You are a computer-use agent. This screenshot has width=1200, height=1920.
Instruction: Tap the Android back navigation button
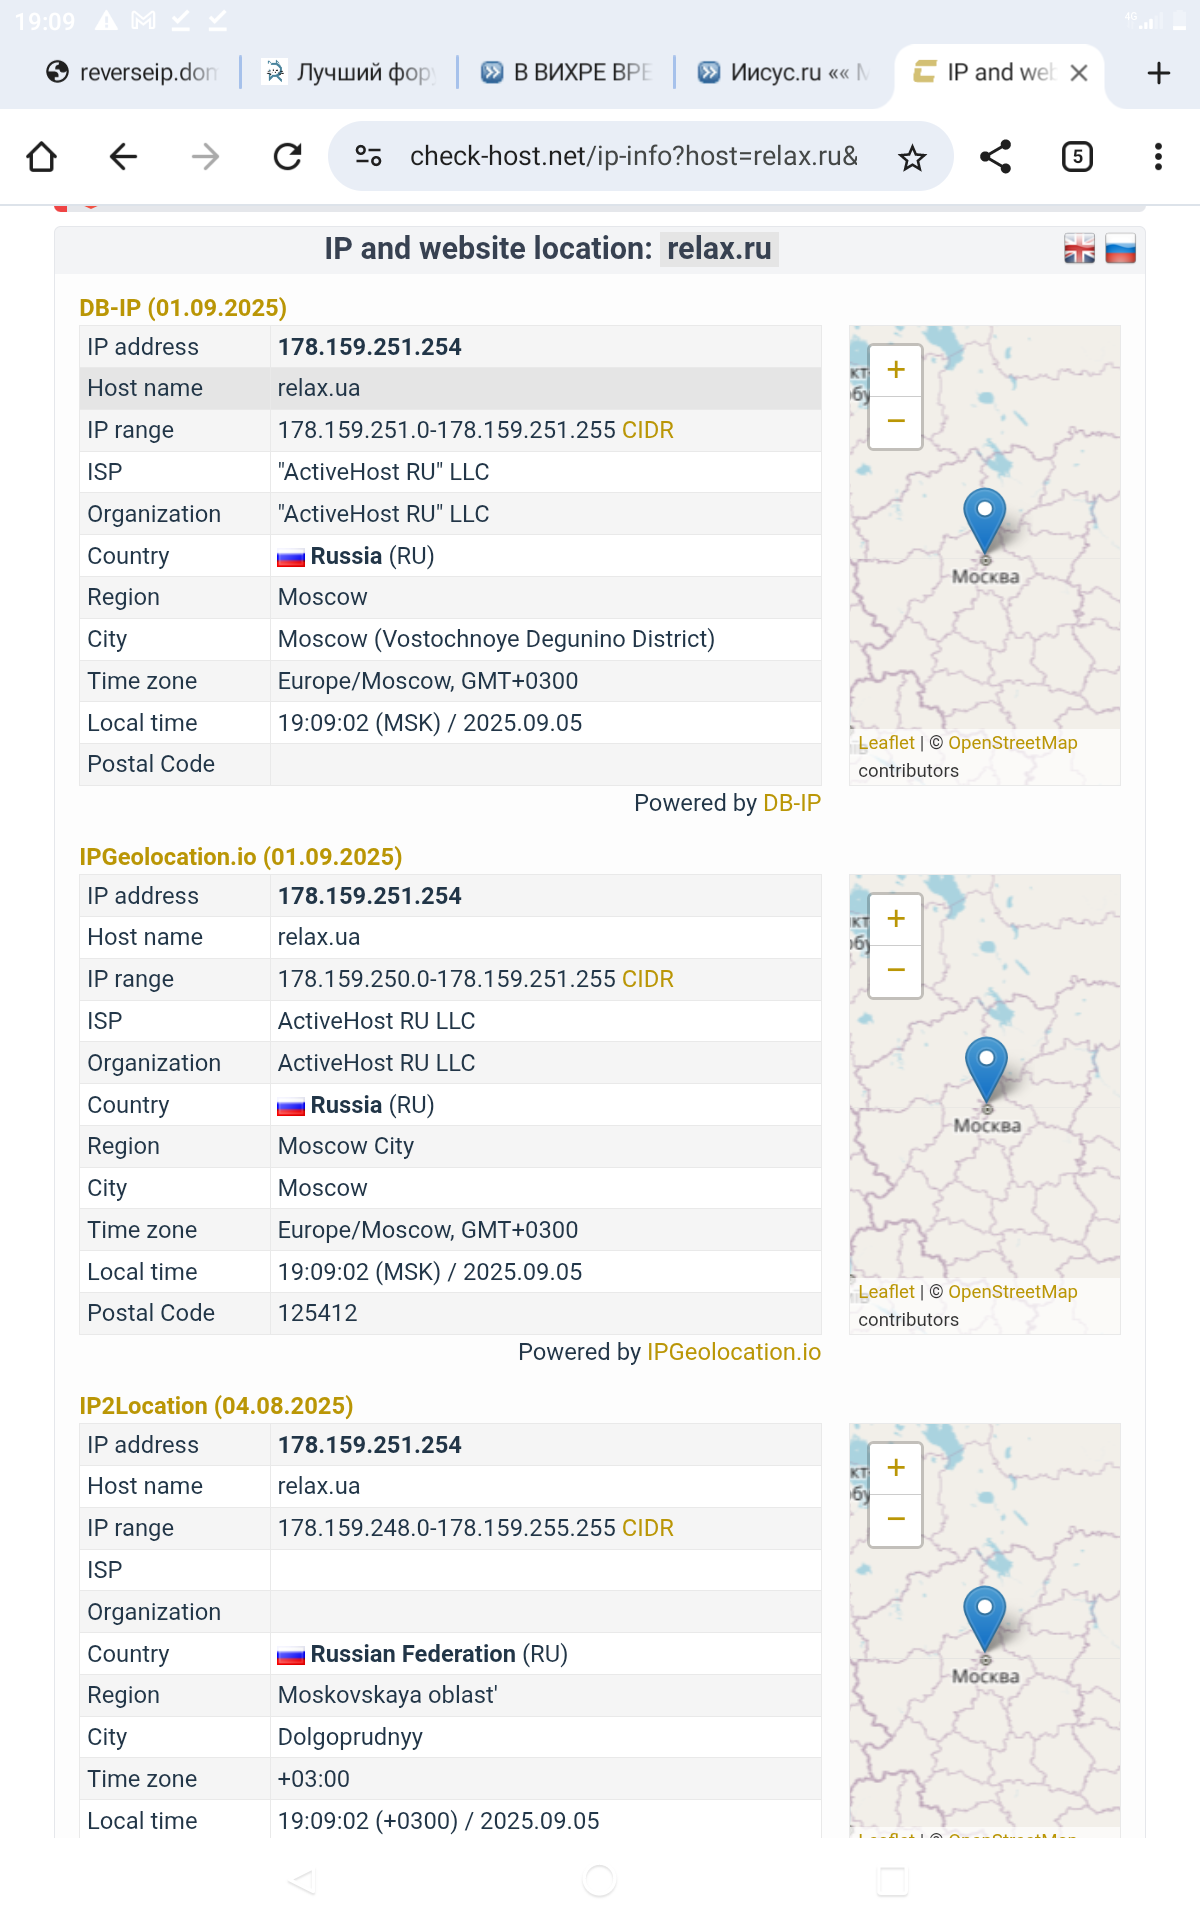coord(301,1881)
